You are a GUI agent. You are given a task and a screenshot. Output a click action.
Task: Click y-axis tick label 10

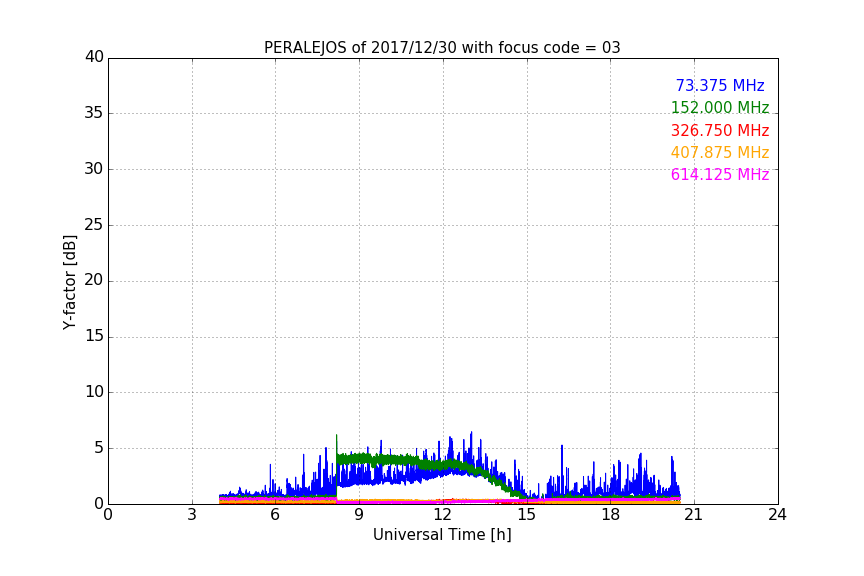click(x=94, y=392)
